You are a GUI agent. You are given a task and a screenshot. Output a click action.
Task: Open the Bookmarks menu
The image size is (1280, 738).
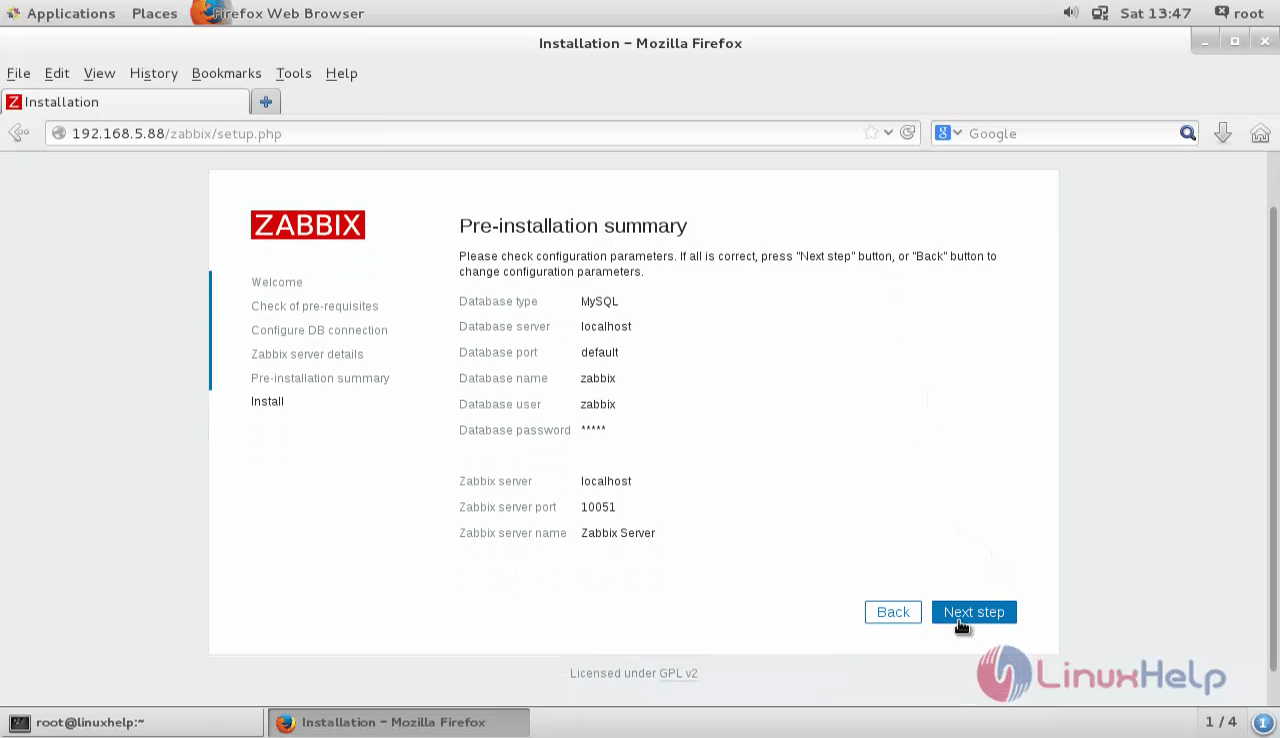(226, 73)
